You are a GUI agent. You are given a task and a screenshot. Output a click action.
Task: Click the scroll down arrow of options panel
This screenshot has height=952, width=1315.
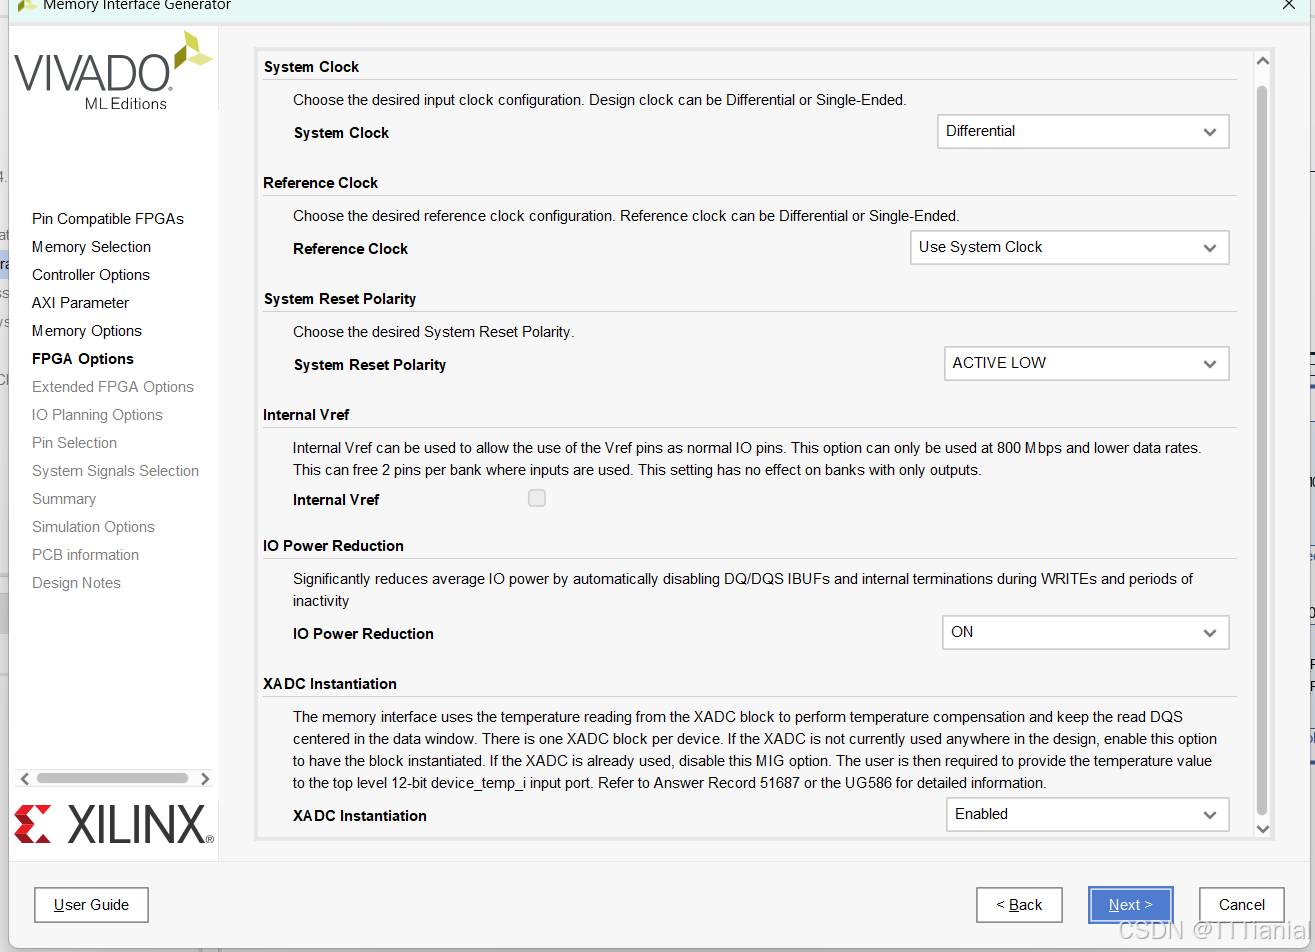(1262, 828)
